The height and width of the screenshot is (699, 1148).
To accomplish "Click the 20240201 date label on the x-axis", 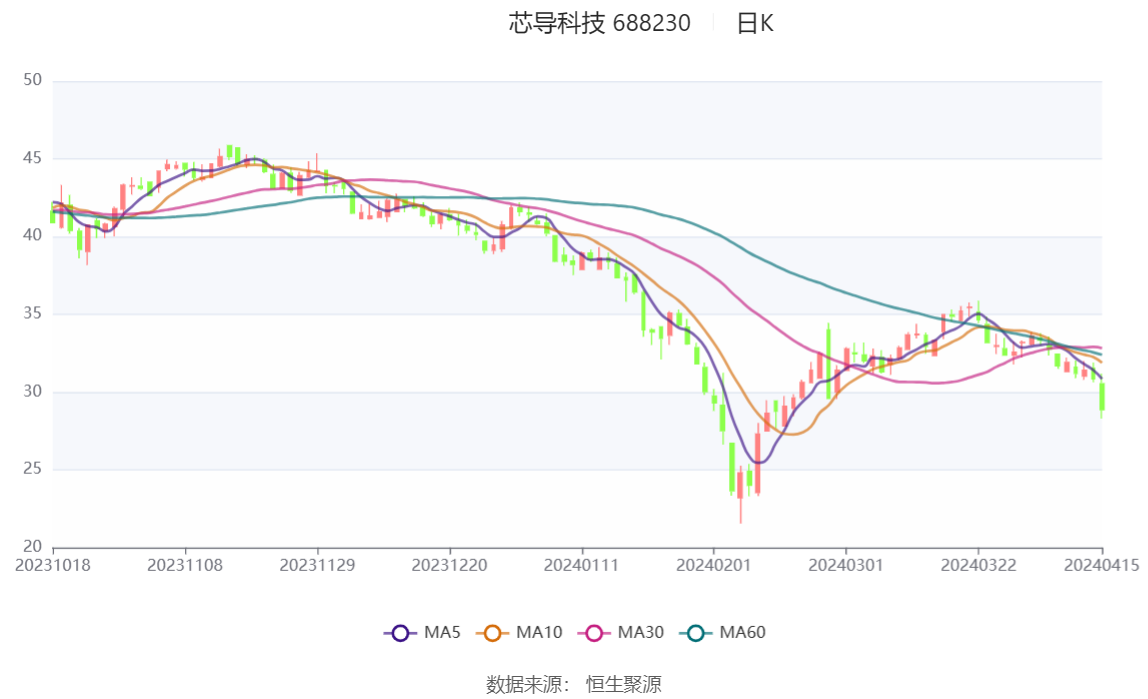I will pos(714,565).
